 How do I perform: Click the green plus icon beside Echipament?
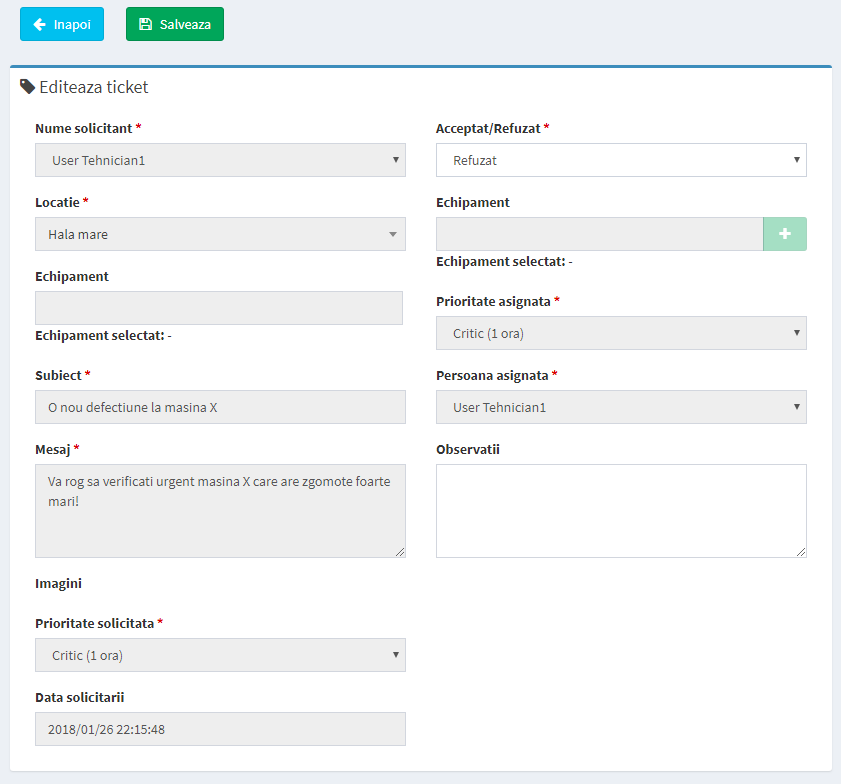(785, 234)
